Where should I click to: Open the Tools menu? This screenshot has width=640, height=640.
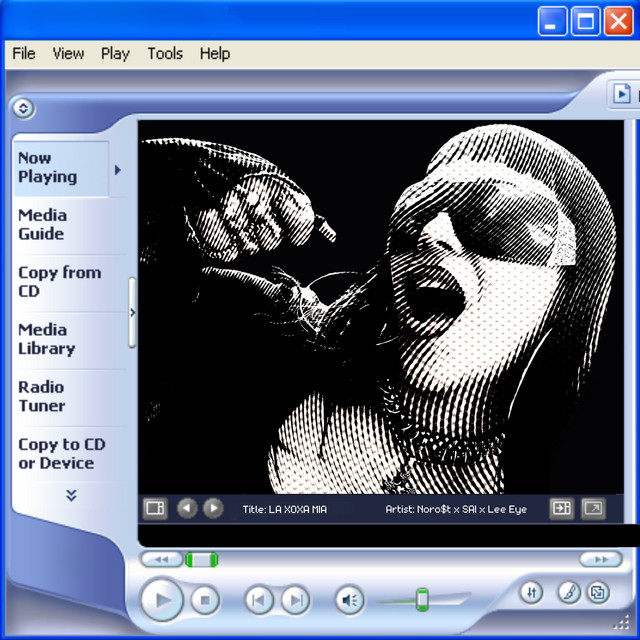[x=165, y=54]
